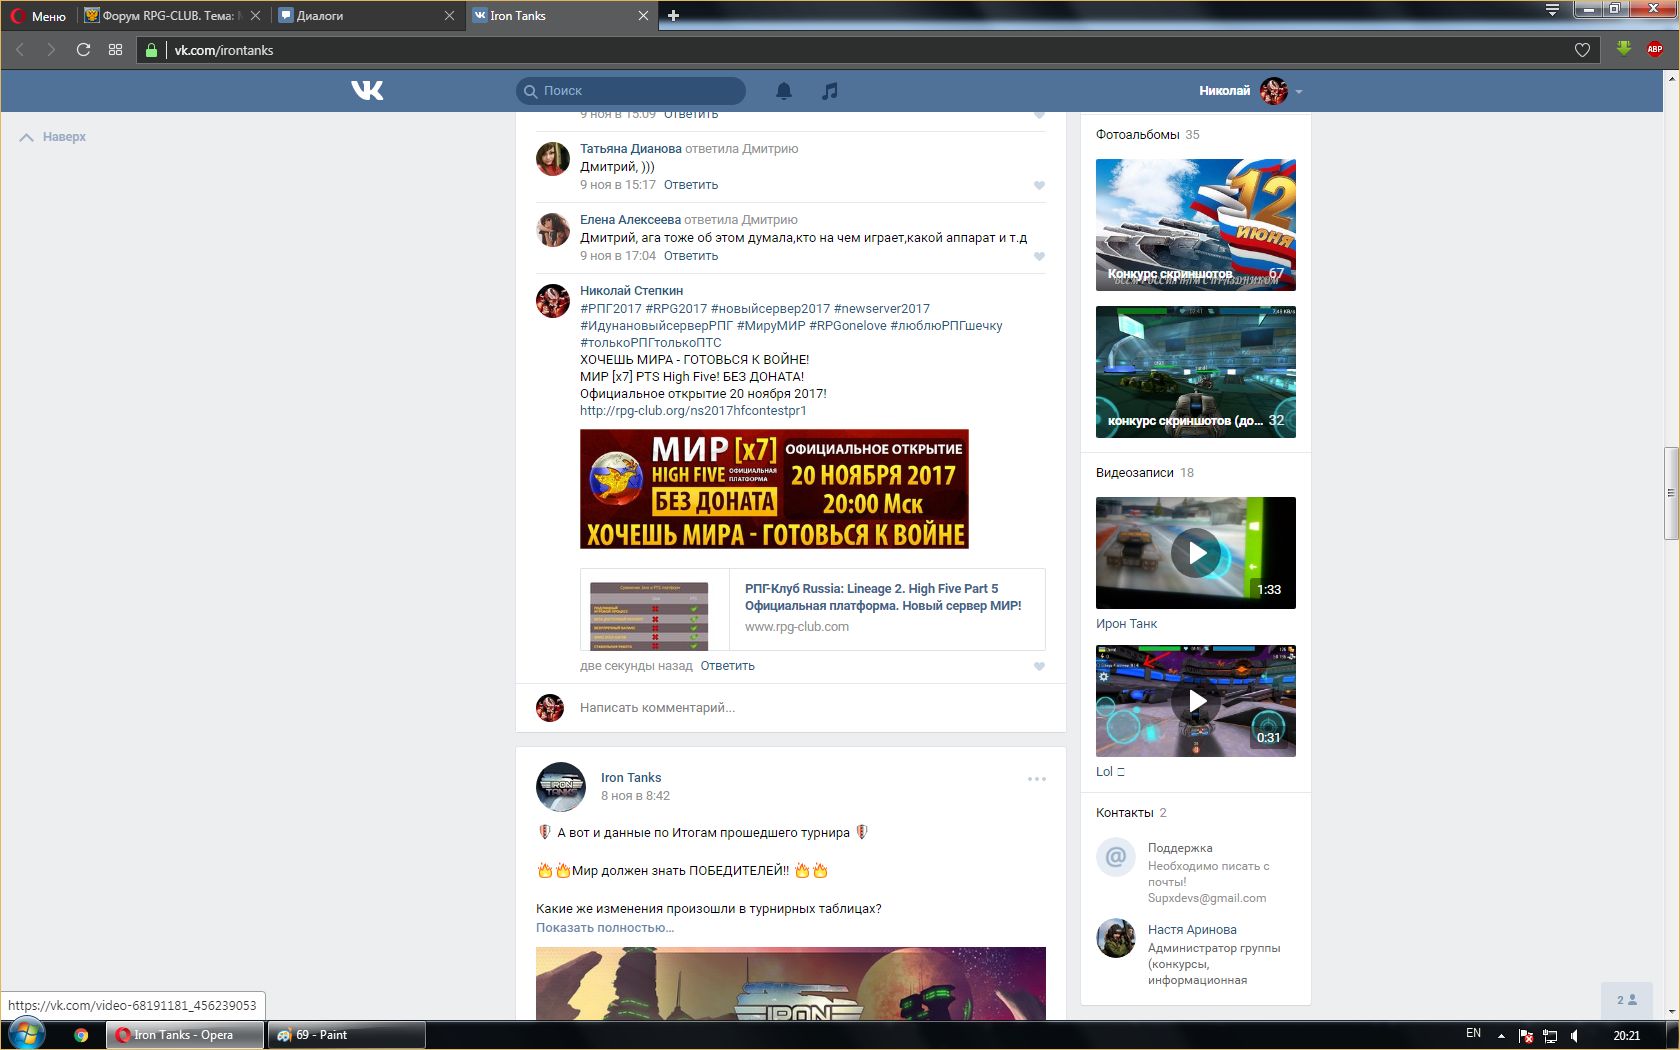Open the Adblock Plus extension icon
The height and width of the screenshot is (1050, 1680).
(x=1655, y=49)
